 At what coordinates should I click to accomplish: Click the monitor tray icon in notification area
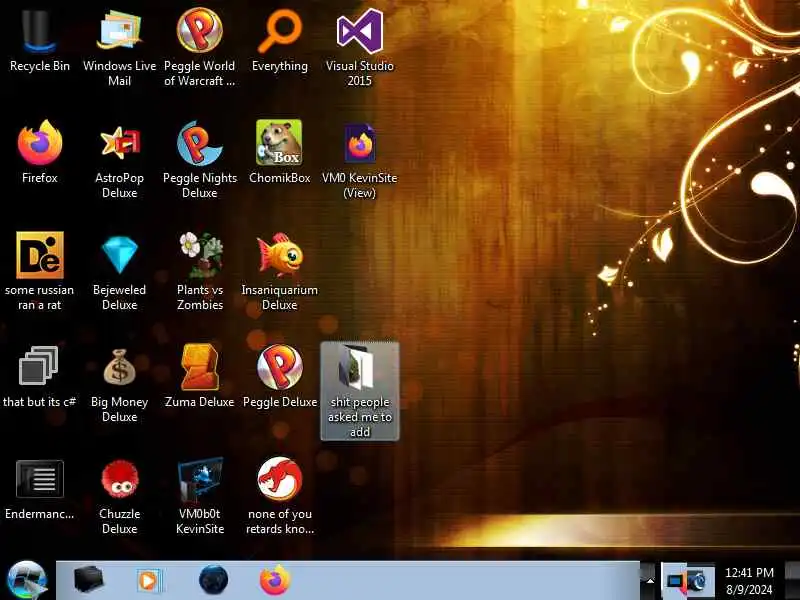pos(676,581)
